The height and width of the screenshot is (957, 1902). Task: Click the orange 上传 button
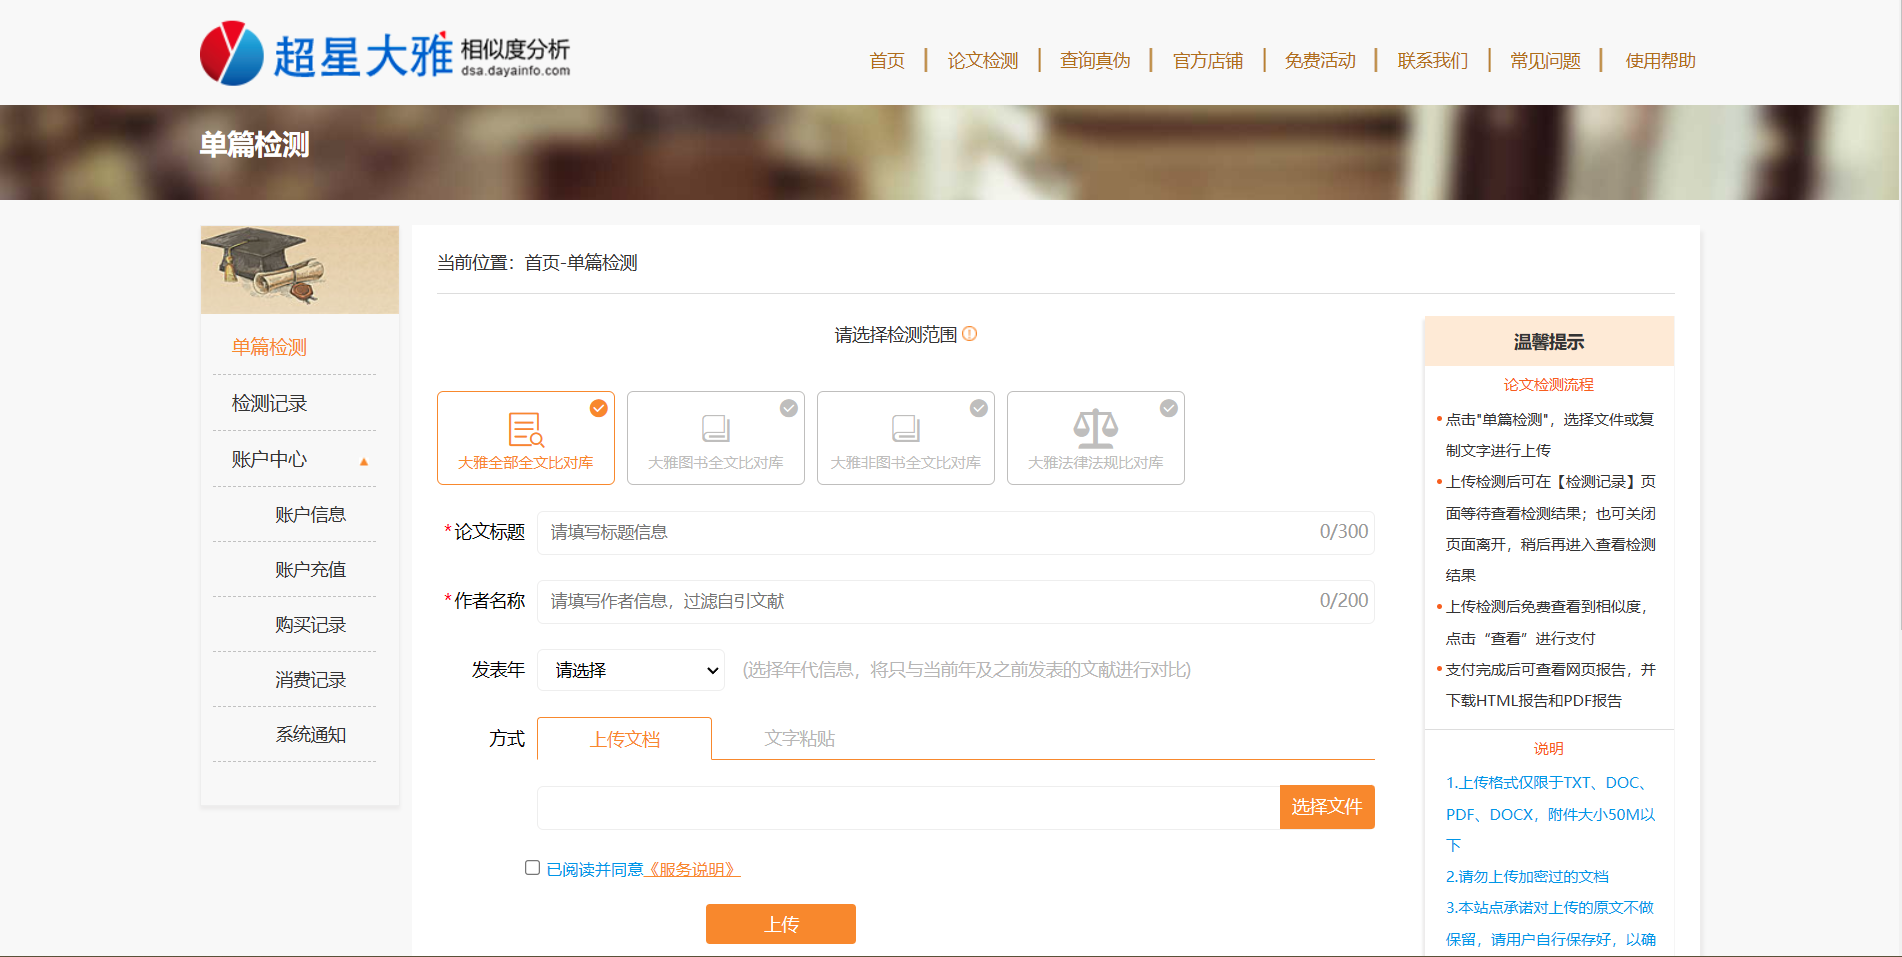click(781, 924)
